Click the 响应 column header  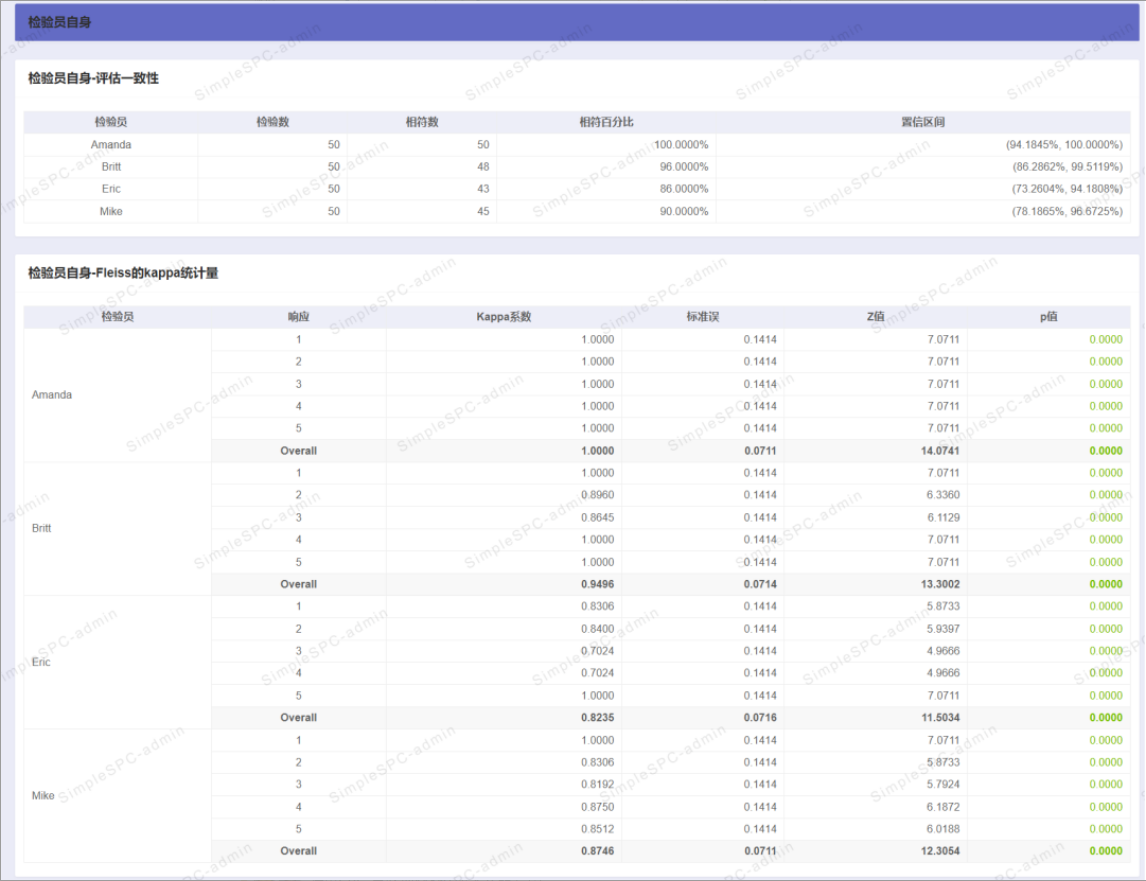298,317
